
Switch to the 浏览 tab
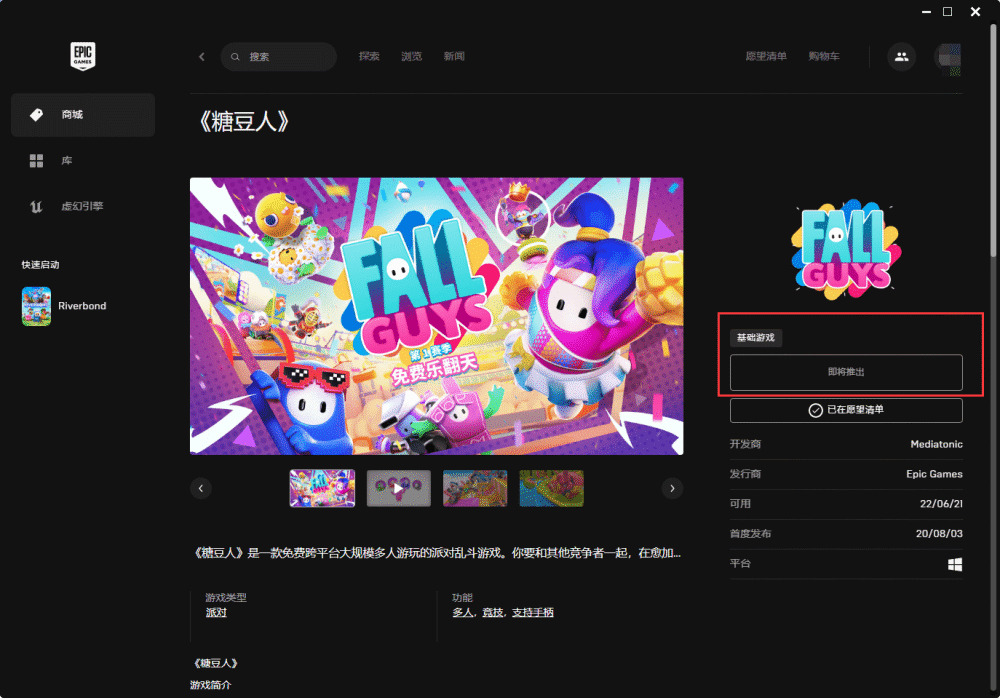(411, 56)
